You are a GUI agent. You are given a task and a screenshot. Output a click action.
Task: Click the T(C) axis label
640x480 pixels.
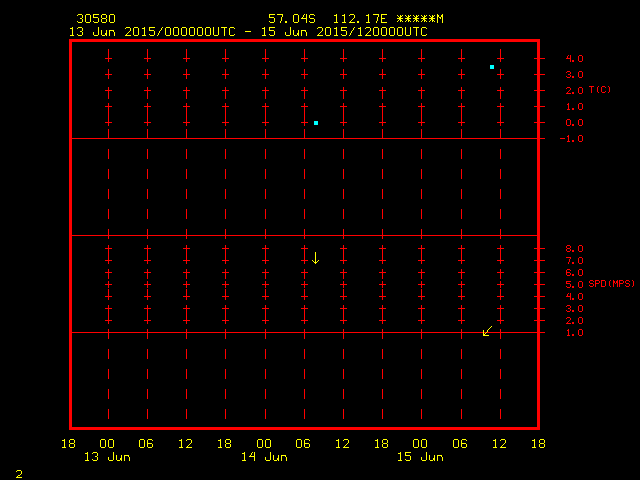coord(600,89)
